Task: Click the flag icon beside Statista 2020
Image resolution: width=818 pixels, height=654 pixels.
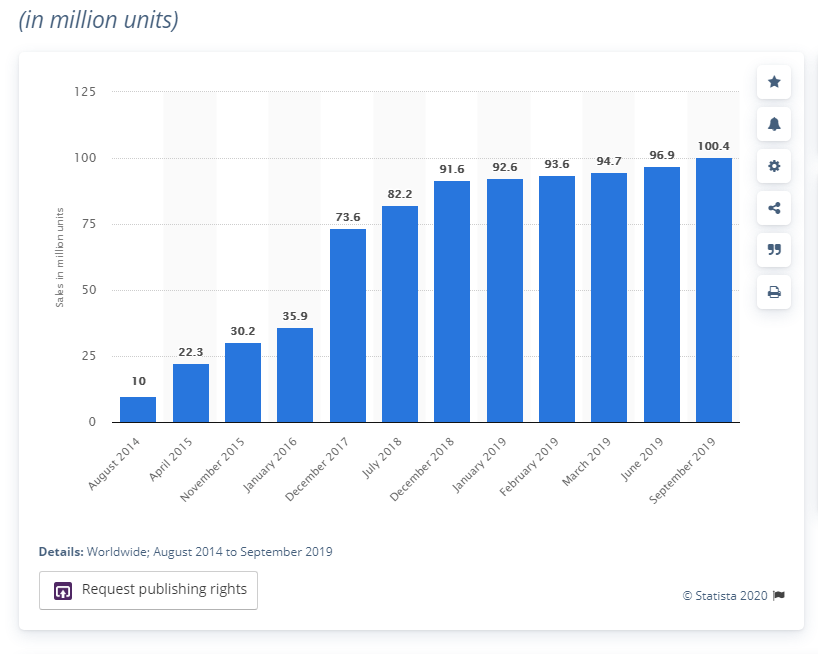Action: pyautogui.click(x=779, y=595)
